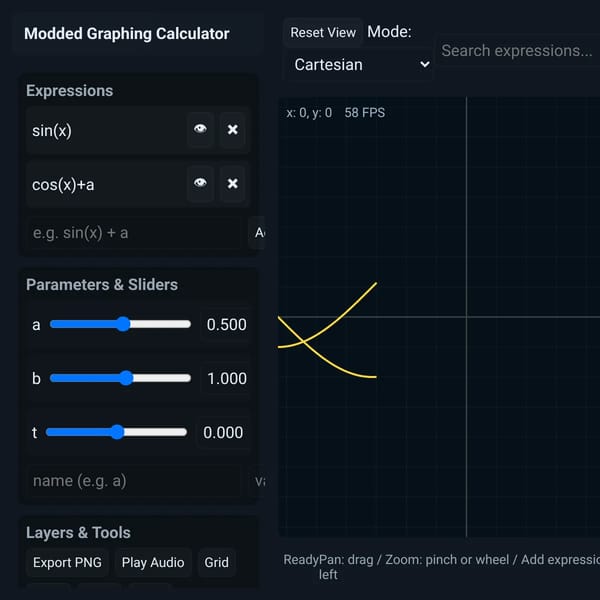Screen dimensions: 600x600
Task: Click the Add expression button
Action: (257, 233)
